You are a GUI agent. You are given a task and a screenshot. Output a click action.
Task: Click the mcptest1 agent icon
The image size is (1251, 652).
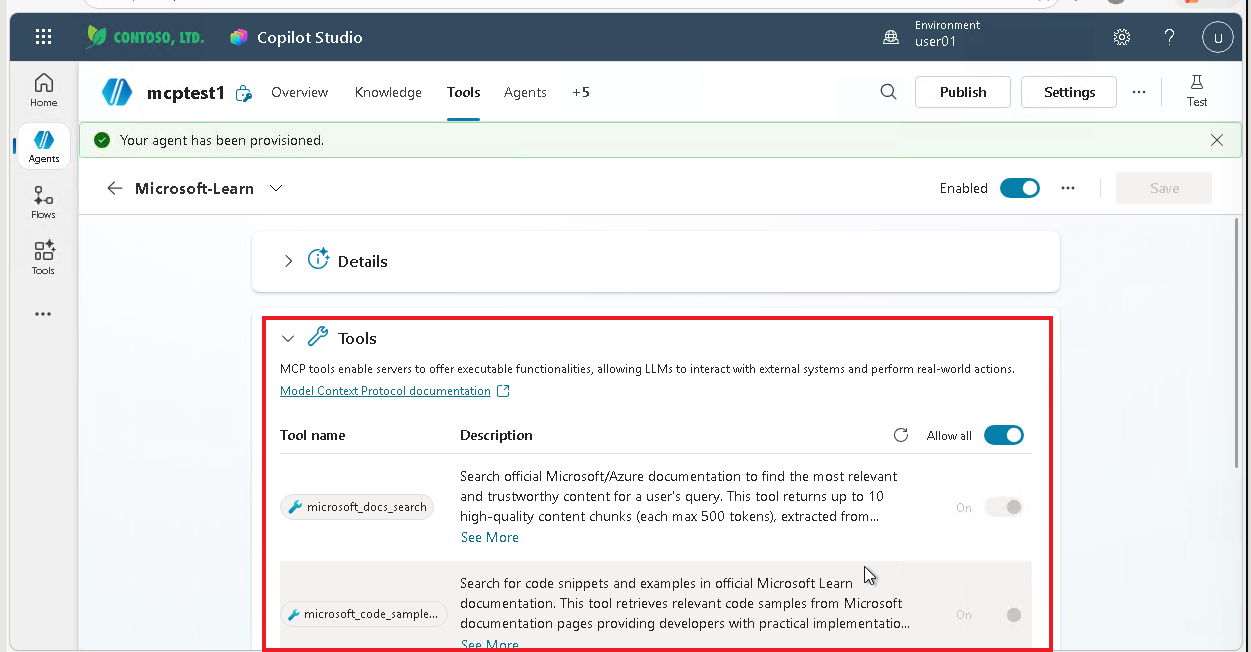[x=117, y=92]
